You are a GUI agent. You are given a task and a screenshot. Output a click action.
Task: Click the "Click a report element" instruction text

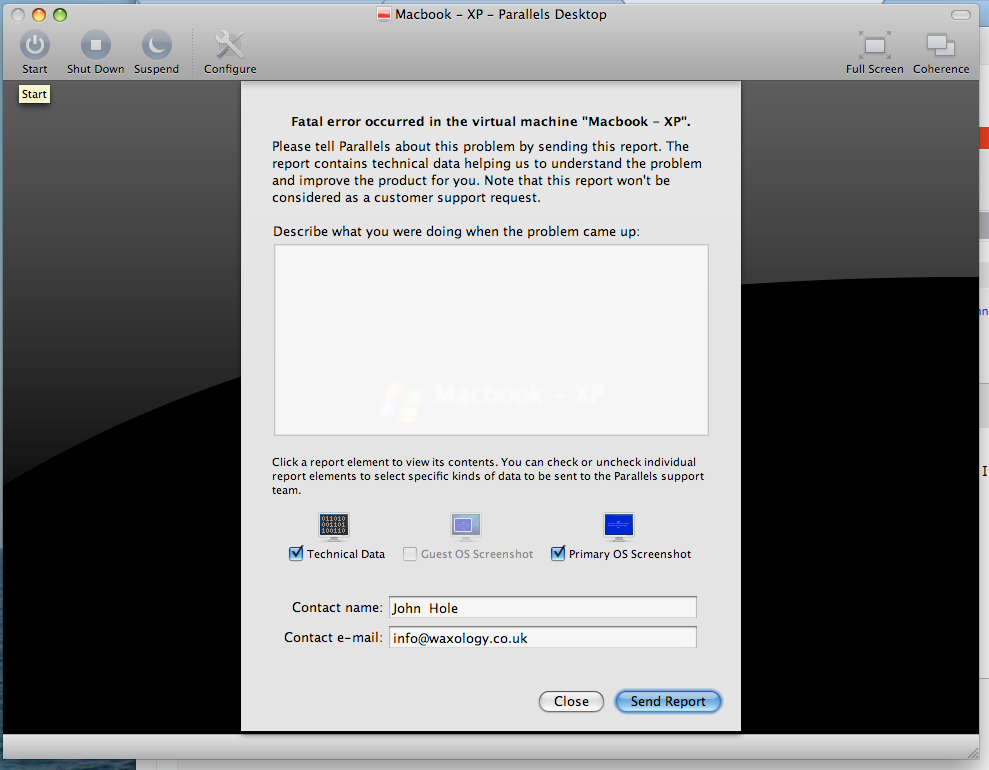488,476
